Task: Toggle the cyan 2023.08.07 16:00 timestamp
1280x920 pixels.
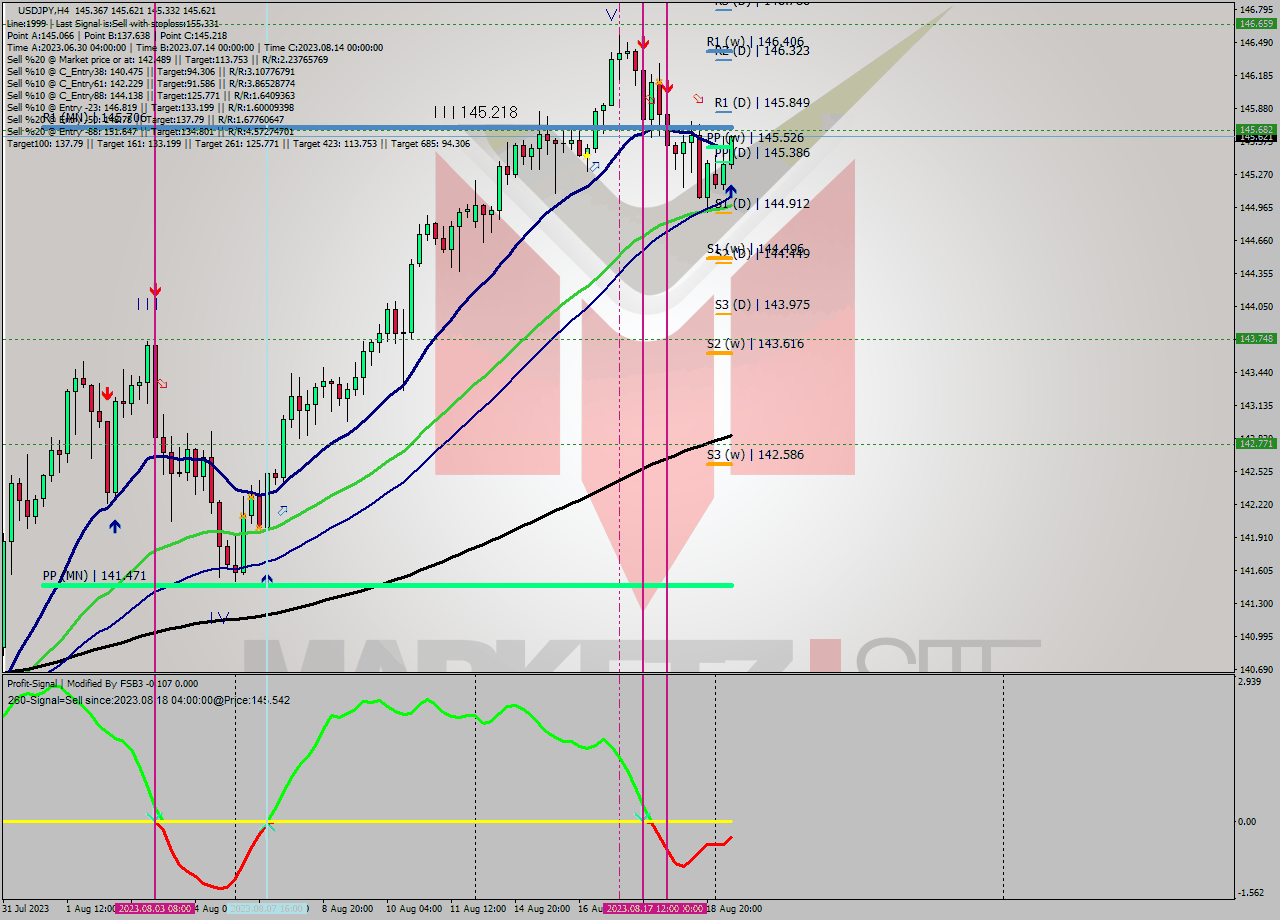Action: coord(270,910)
